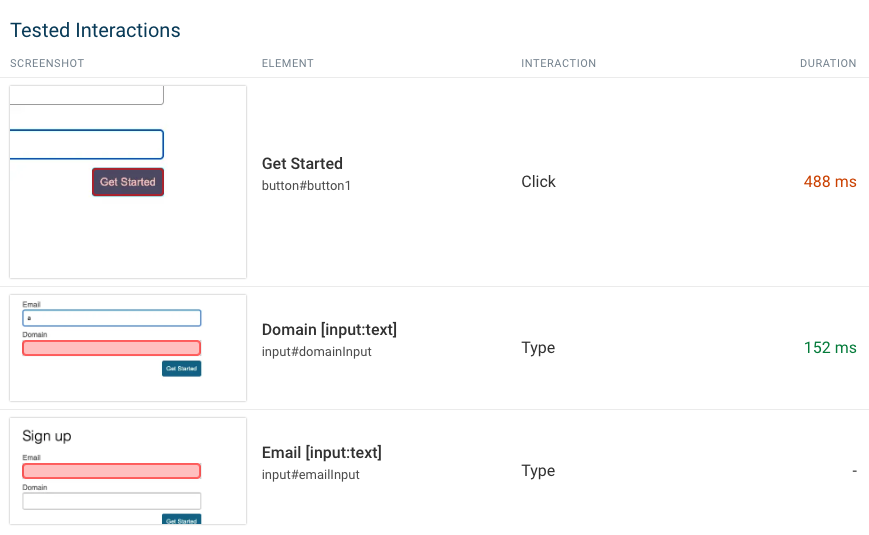Viewport: 869px width, 535px height.
Task: Click the 'Domain [input:text]' element name
Action: click(x=329, y=330)
